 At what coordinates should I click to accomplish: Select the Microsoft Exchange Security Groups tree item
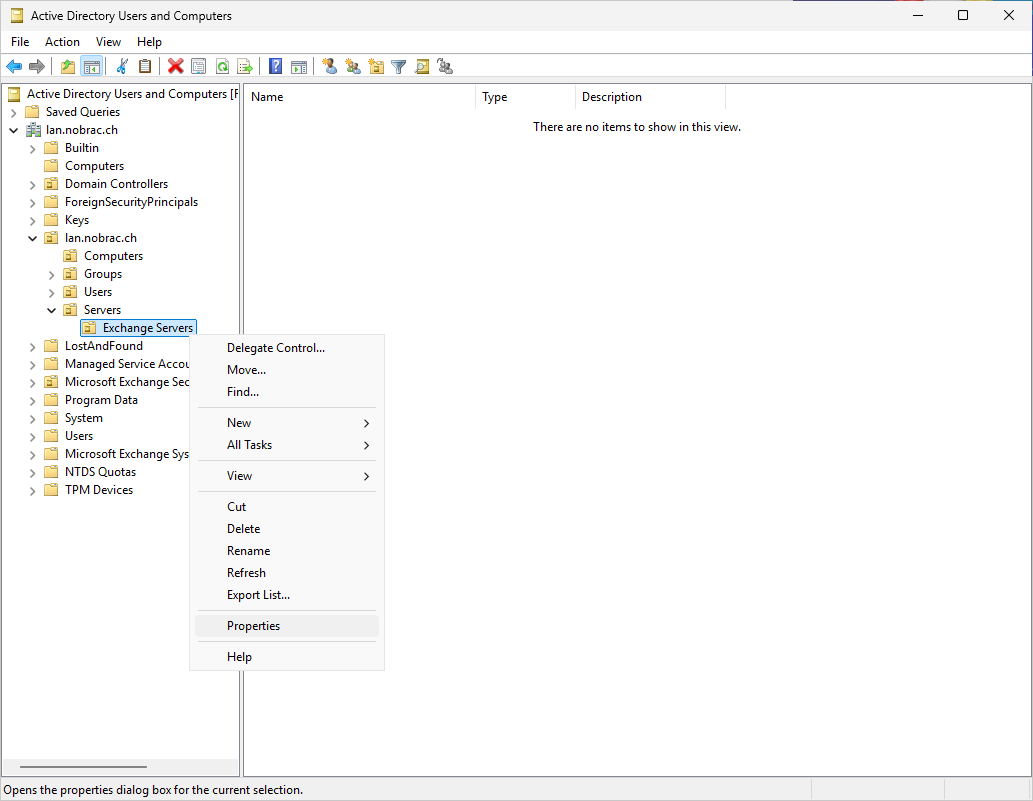click(126, 382)
